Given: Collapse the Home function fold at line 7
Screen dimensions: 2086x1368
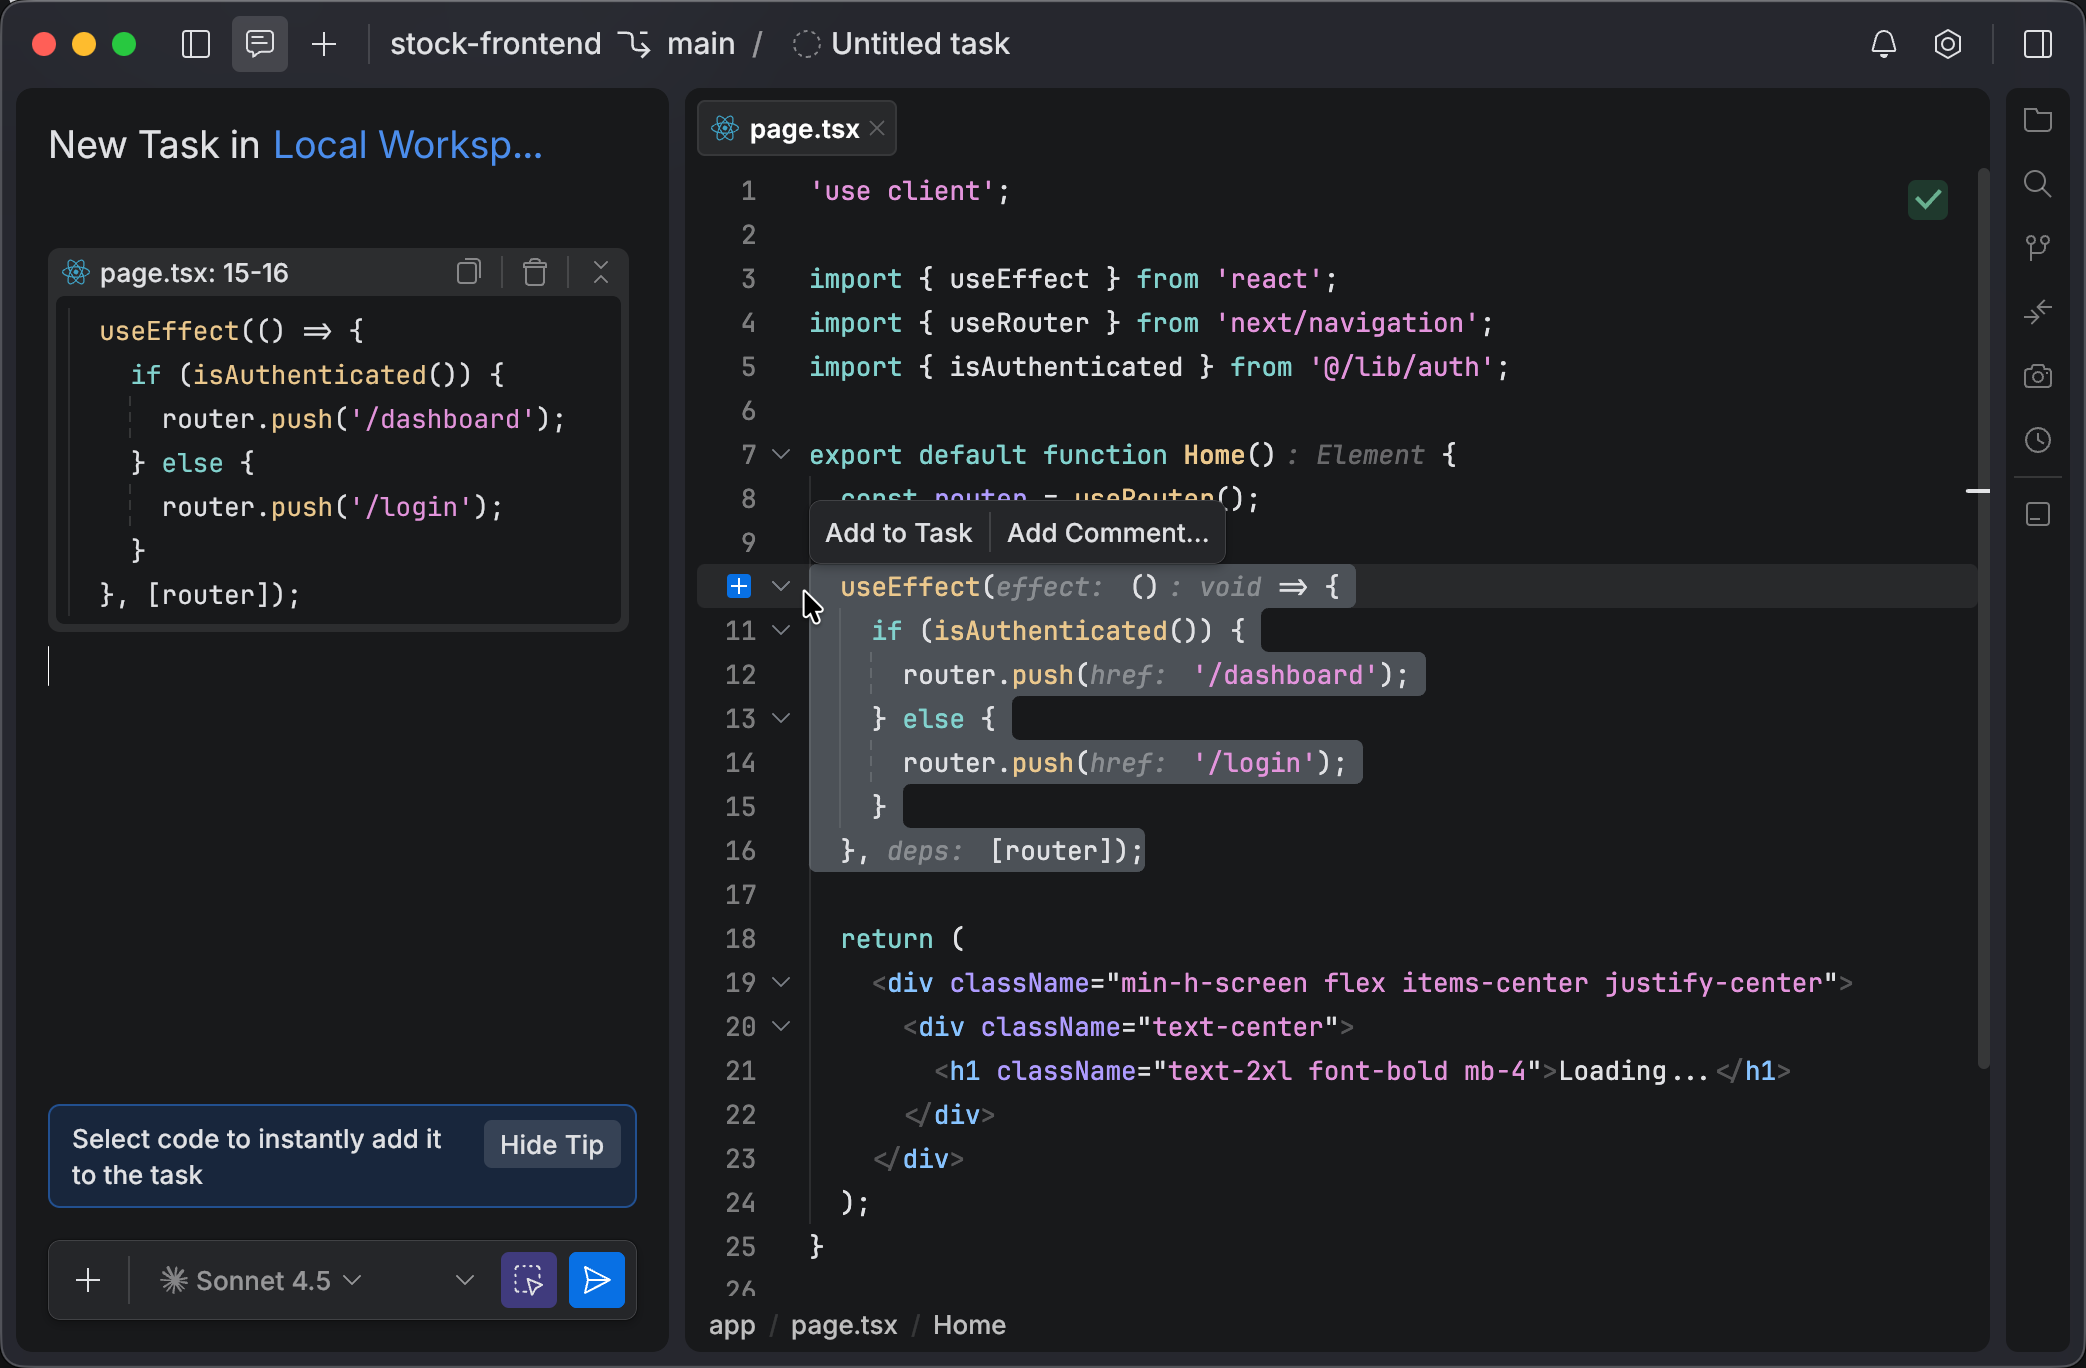Looking at the screenshot, I should (781, 454).
